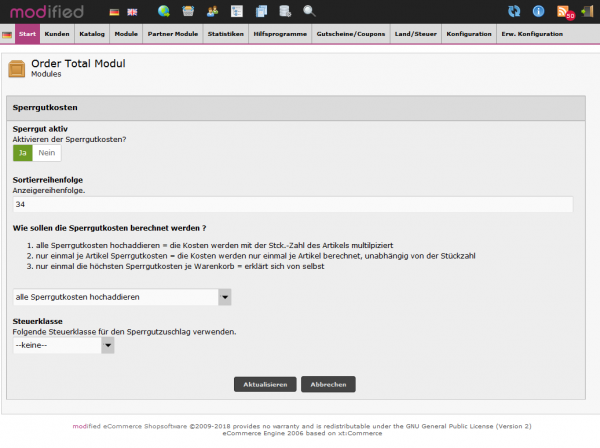Click the Abbrechen button

(x=328, y=384)
